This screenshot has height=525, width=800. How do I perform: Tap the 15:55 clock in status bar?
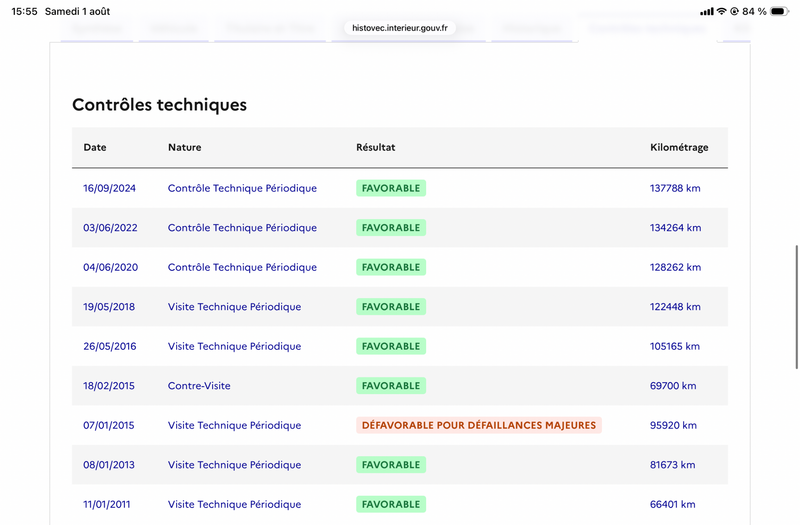(24, 11)
